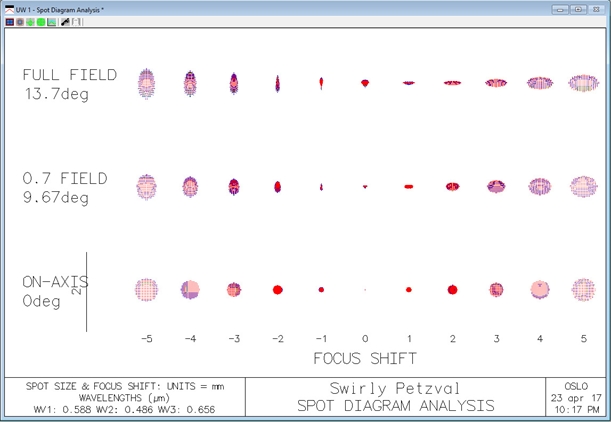This screenshot has width=611, height=422.
Task: Click the vertical scale bar beside ON-AXIS
Action: point(87,292)
